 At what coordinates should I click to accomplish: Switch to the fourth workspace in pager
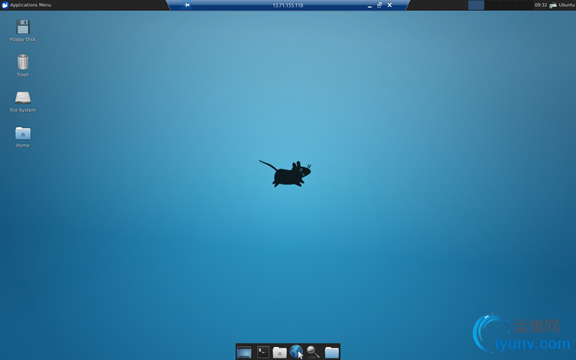[x=525, y=5]
